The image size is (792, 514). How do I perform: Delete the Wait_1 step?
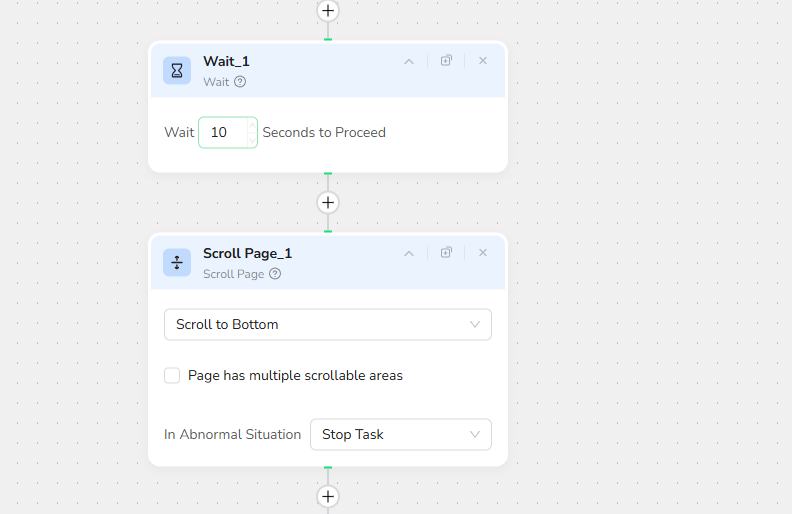483,61
